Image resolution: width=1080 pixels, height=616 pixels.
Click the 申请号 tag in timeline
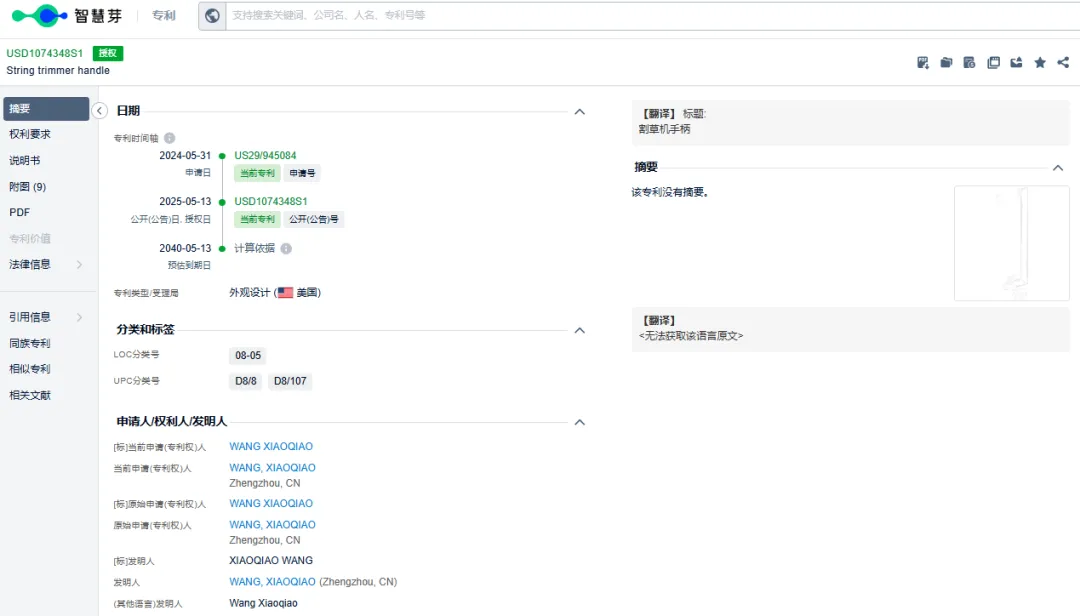[x=302, y=173]
